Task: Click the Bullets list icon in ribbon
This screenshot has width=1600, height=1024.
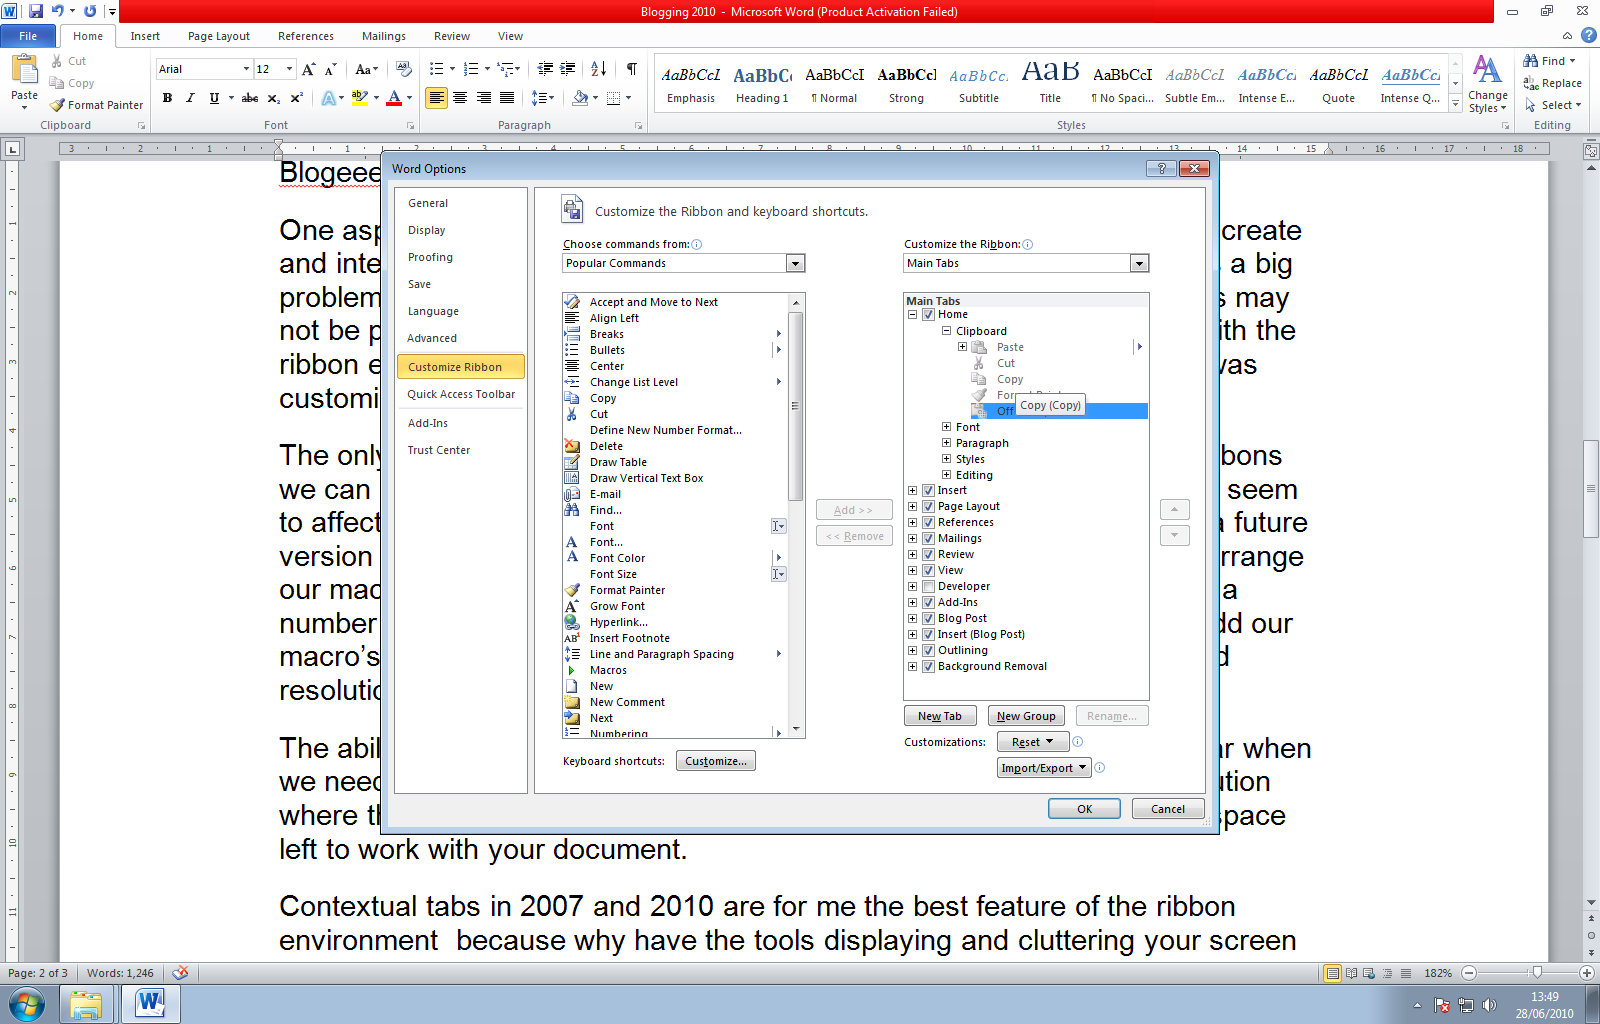Action: click(436, 69)
